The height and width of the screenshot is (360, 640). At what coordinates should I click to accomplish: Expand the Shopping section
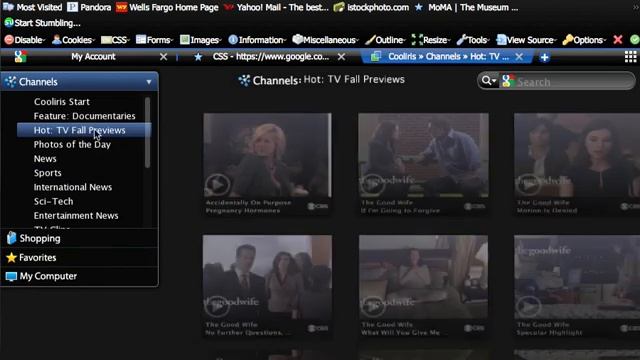79,238
